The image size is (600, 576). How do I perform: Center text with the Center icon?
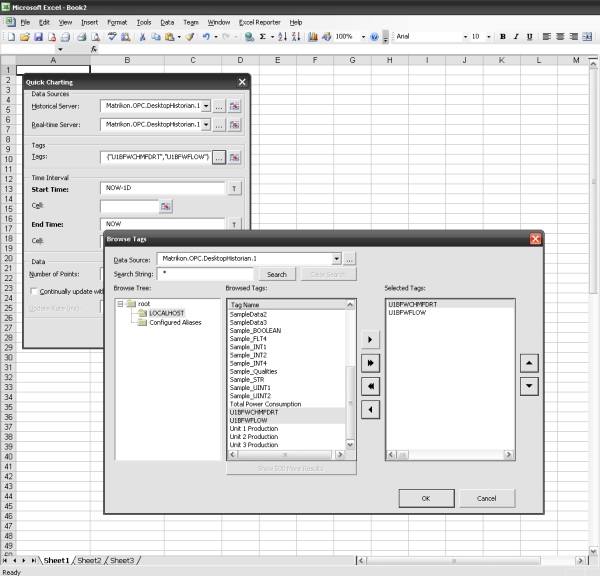[x=560, y=37]
